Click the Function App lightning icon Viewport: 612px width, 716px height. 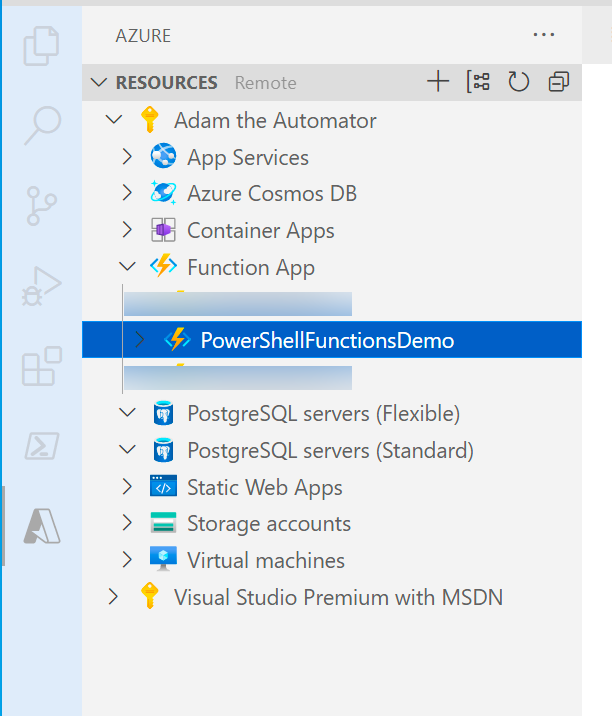click(163, 266)
